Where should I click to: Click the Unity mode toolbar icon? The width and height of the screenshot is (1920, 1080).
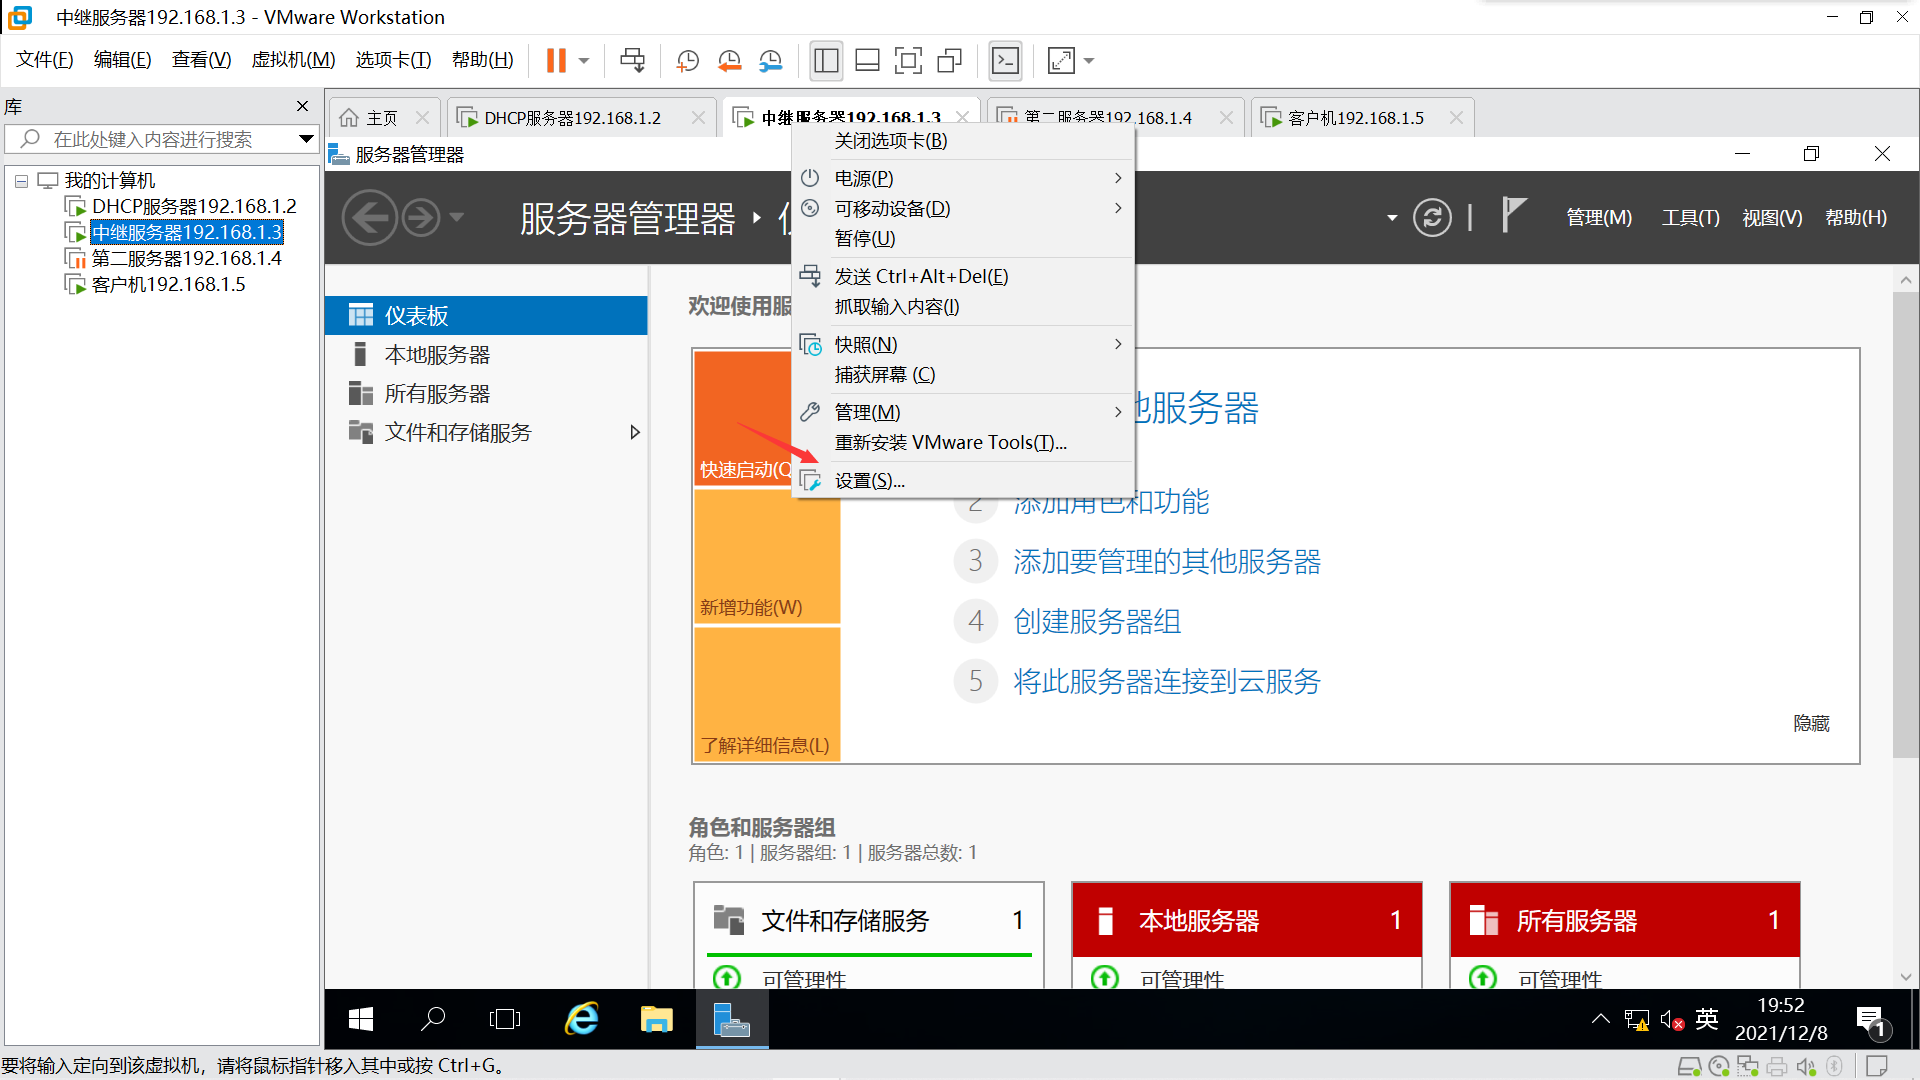point(949,61)
